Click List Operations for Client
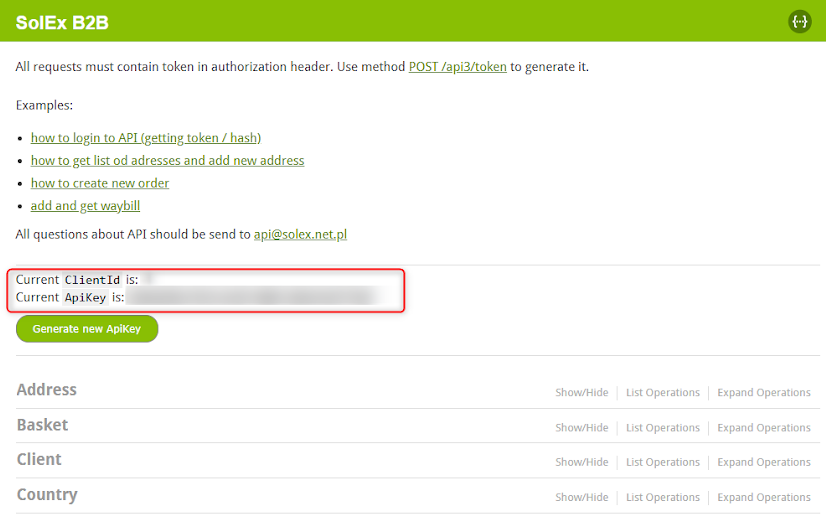Viewport: 826px width, 515px height. click(x=663, y=462)
